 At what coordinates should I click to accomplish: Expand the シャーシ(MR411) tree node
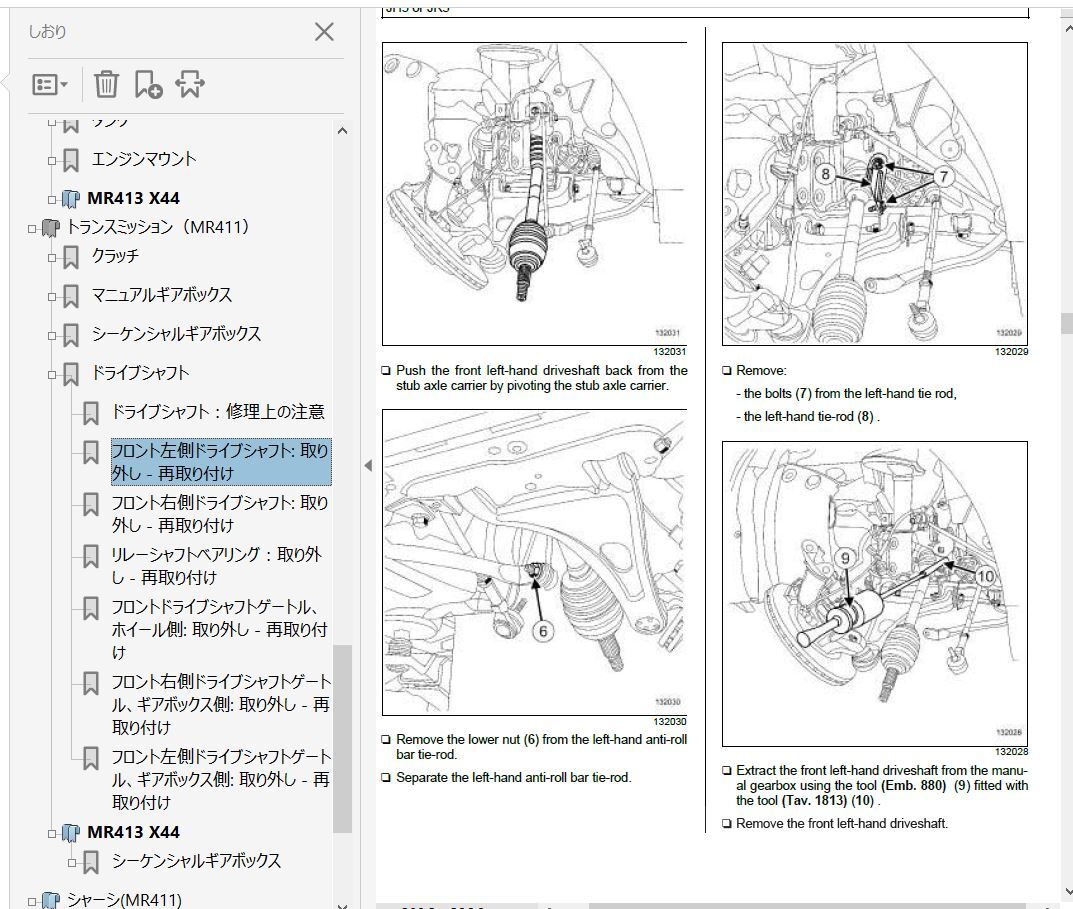[x=32, y=901]
